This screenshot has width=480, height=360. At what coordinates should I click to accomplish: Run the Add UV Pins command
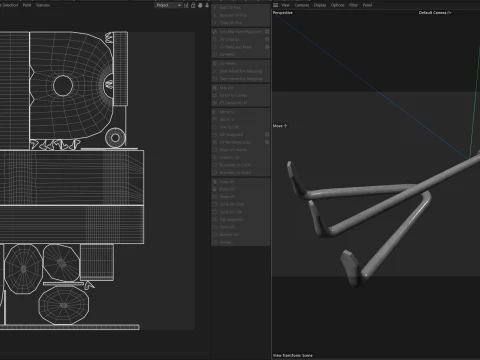coord(240,7)
